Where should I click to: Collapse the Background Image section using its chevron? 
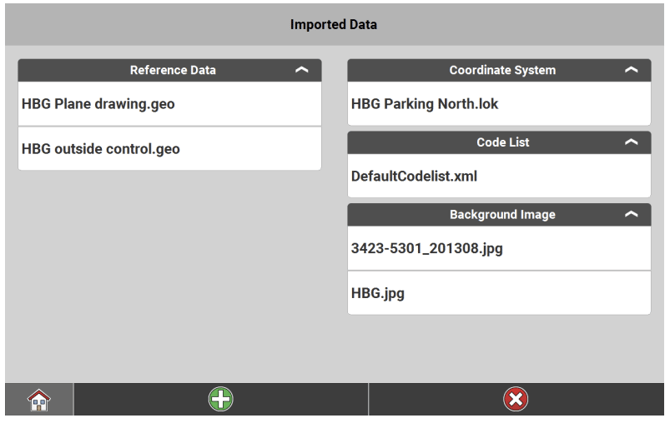[x=630, y=215]
